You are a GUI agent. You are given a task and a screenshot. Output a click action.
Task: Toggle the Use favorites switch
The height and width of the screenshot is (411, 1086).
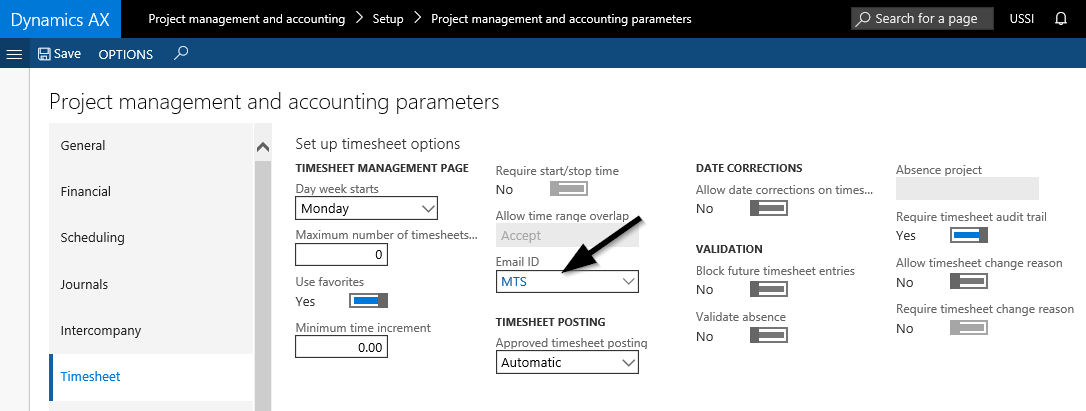pos(367,301)
